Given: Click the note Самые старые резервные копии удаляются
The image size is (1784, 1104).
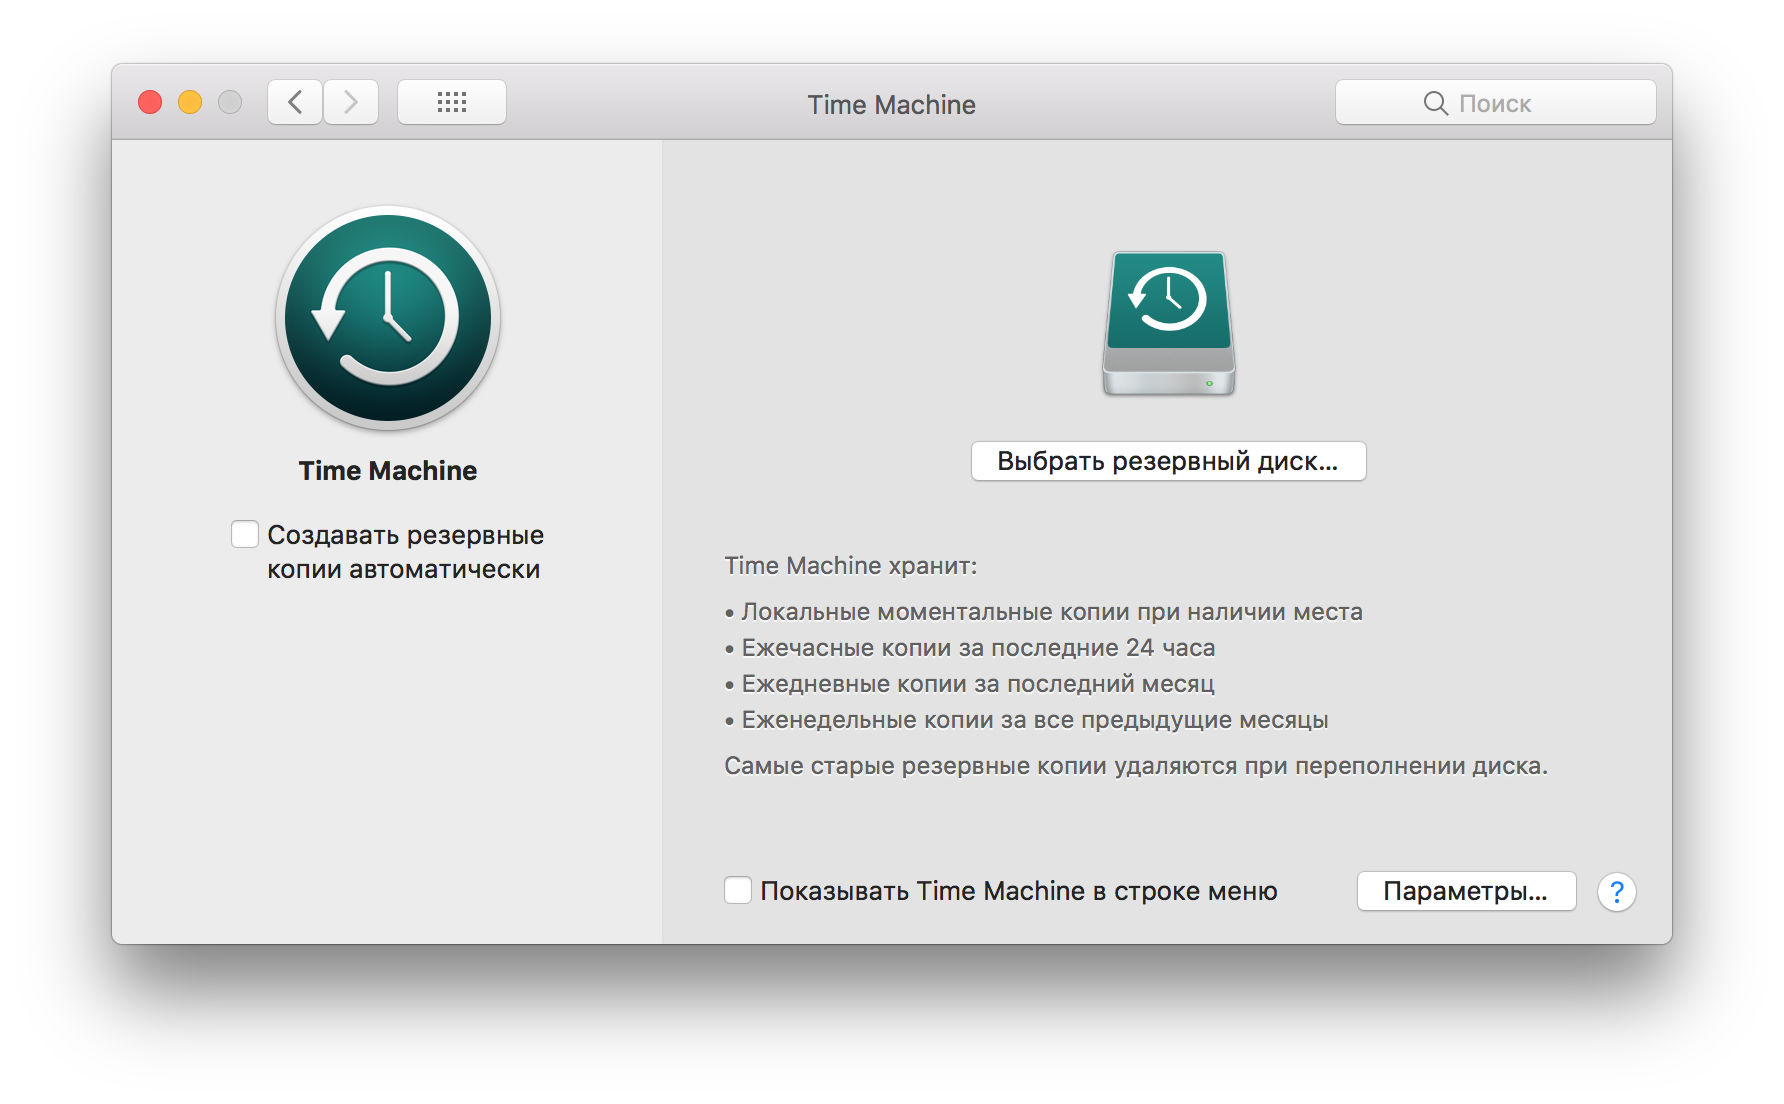Looking at the screenshot, I should coord(1136,766).
